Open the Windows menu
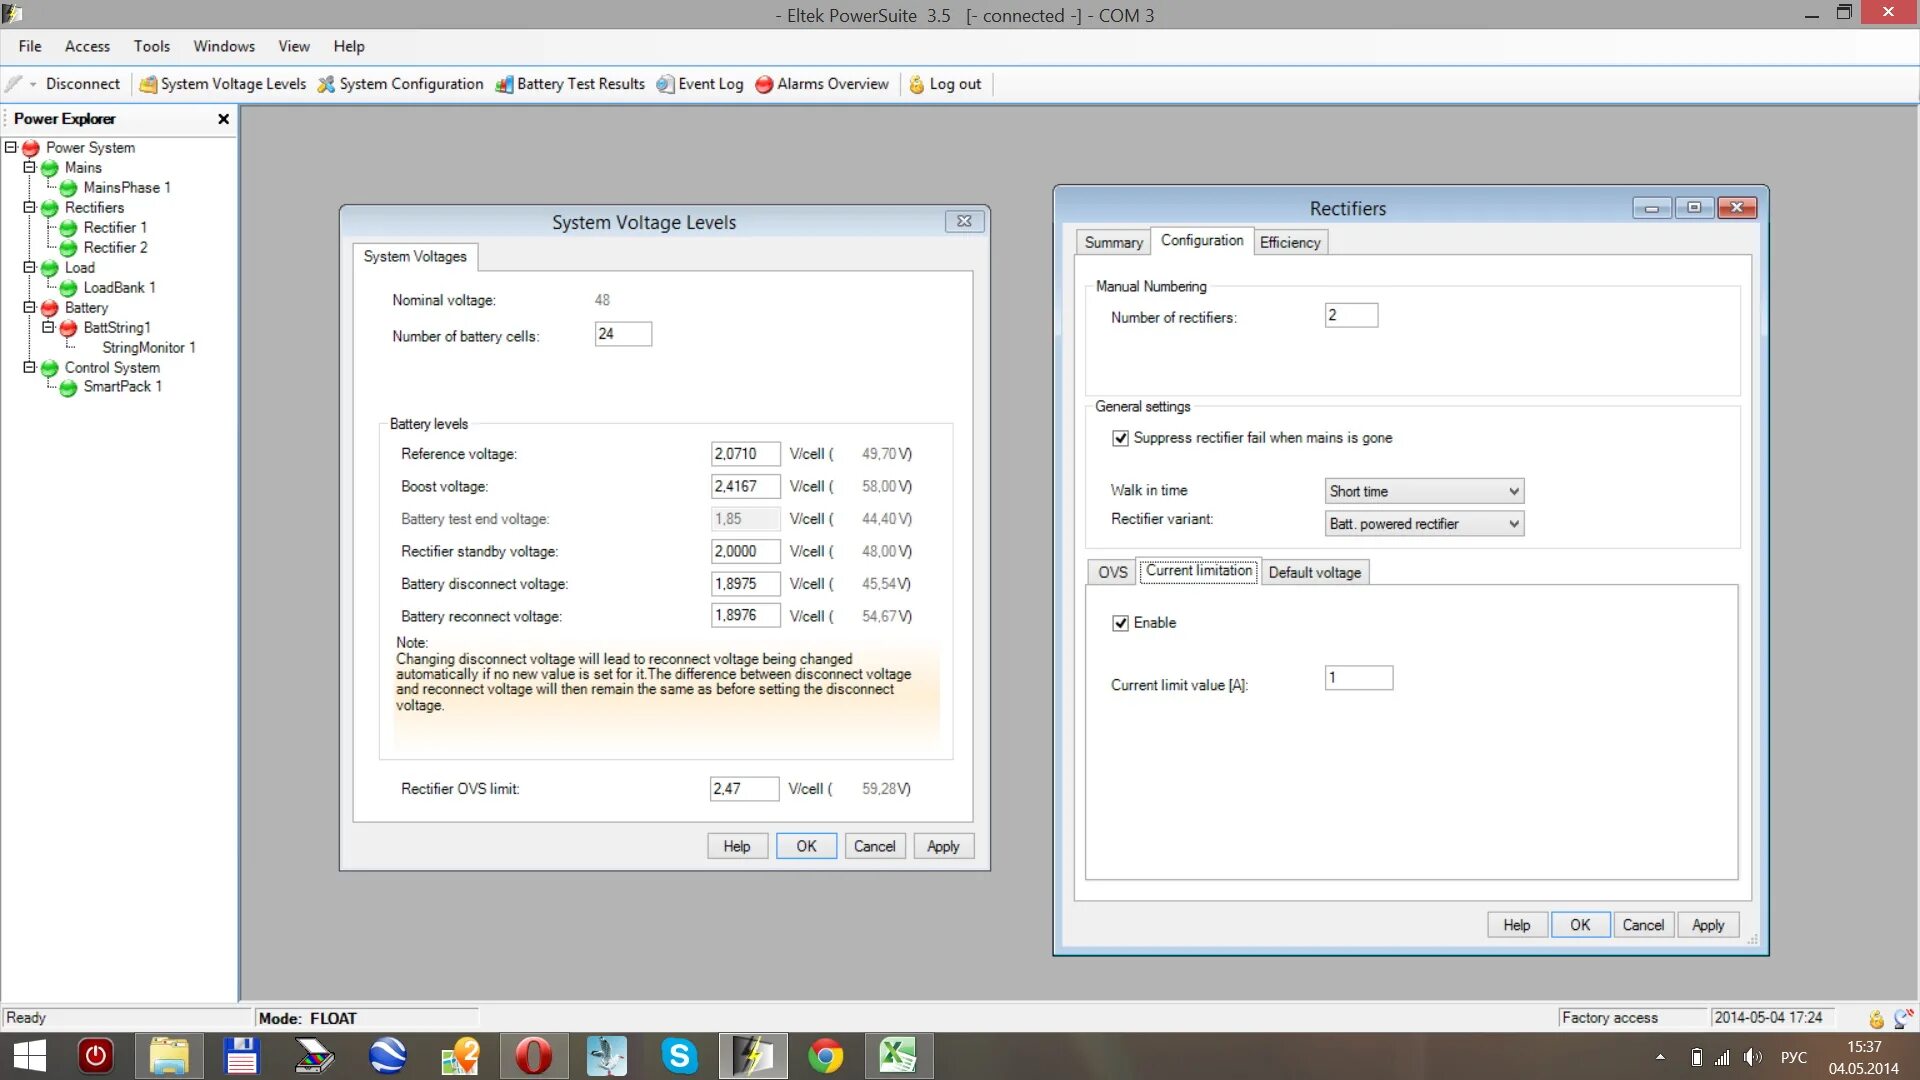Screen dimensions: 1920x1080 224,46
